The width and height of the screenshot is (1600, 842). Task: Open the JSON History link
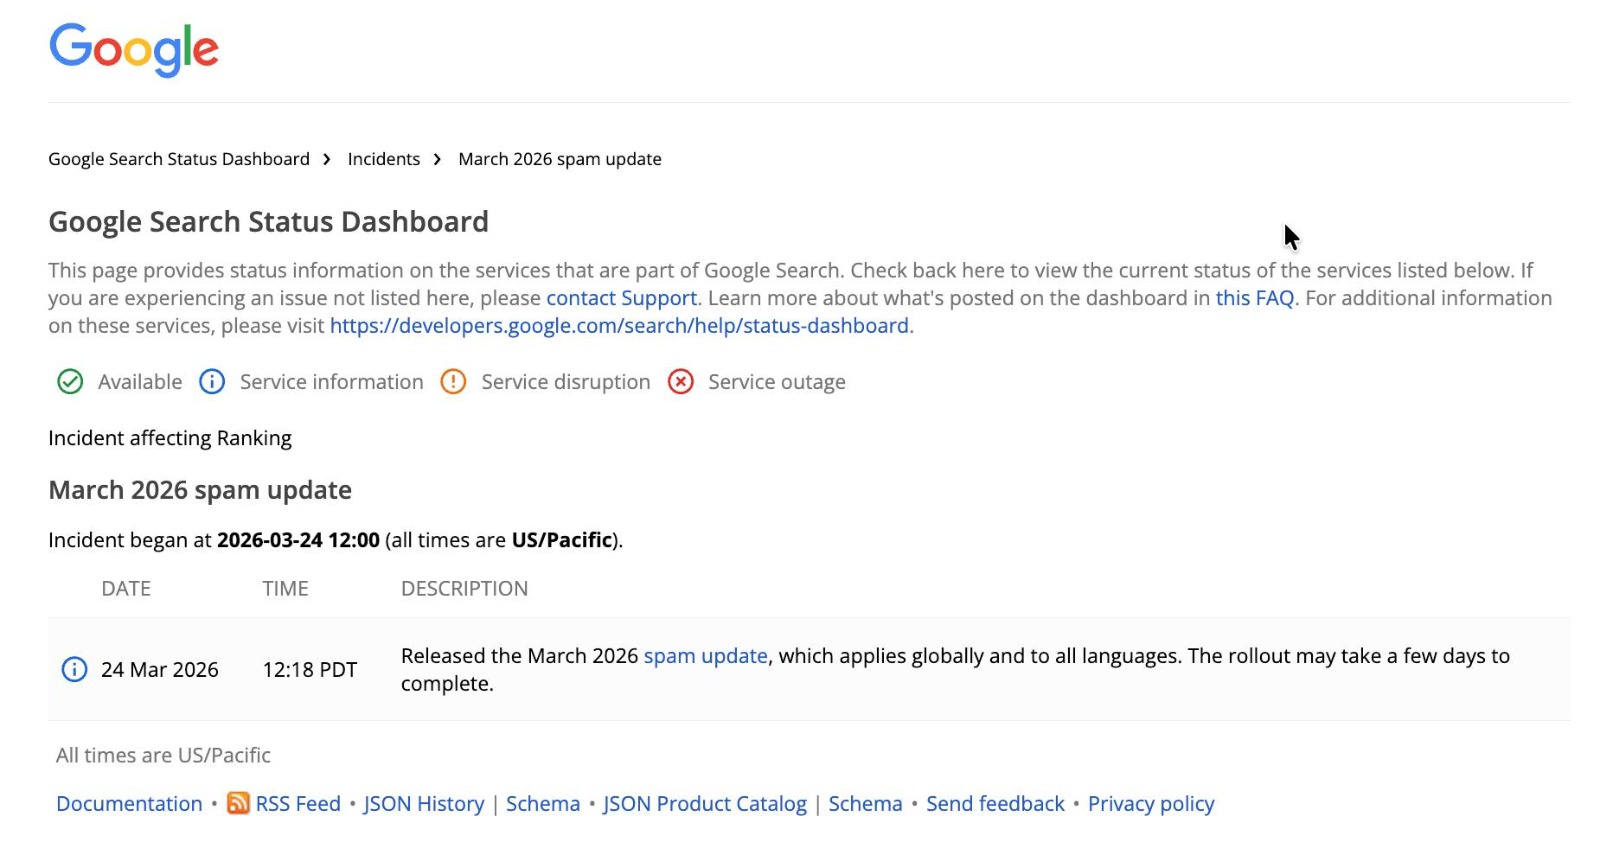423,804
